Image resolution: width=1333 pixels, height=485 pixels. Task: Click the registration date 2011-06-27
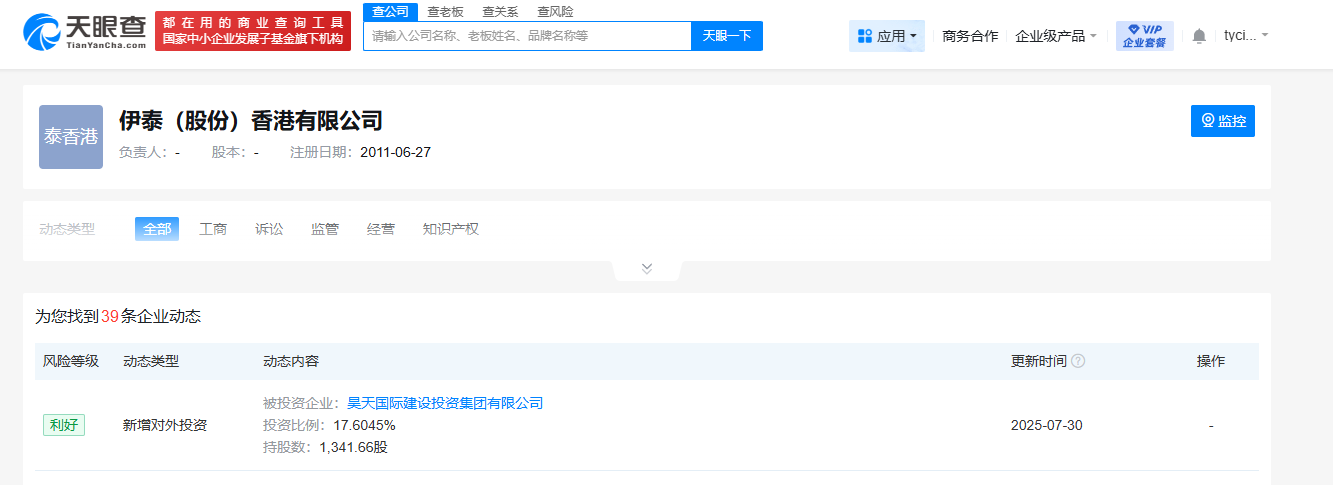395,152
